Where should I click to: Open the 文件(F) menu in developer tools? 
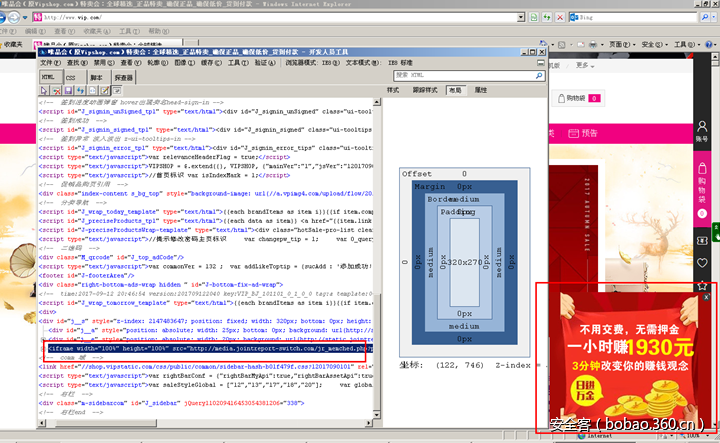(51, 62)
